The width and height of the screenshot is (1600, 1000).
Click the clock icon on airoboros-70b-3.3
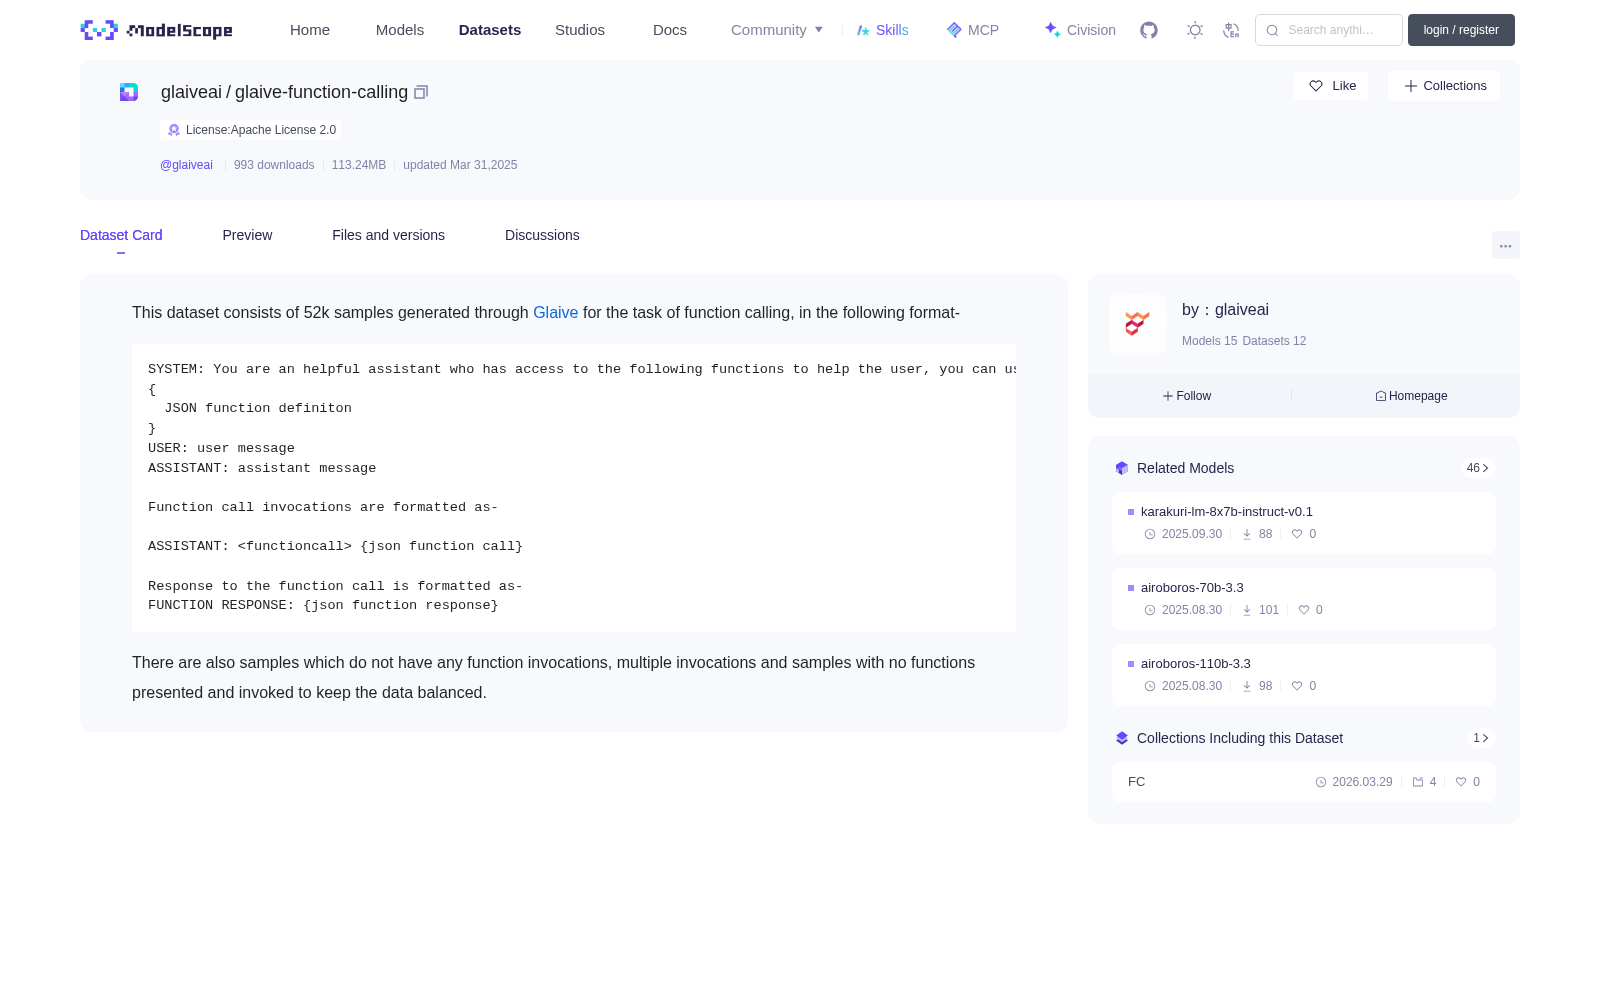1150,610
